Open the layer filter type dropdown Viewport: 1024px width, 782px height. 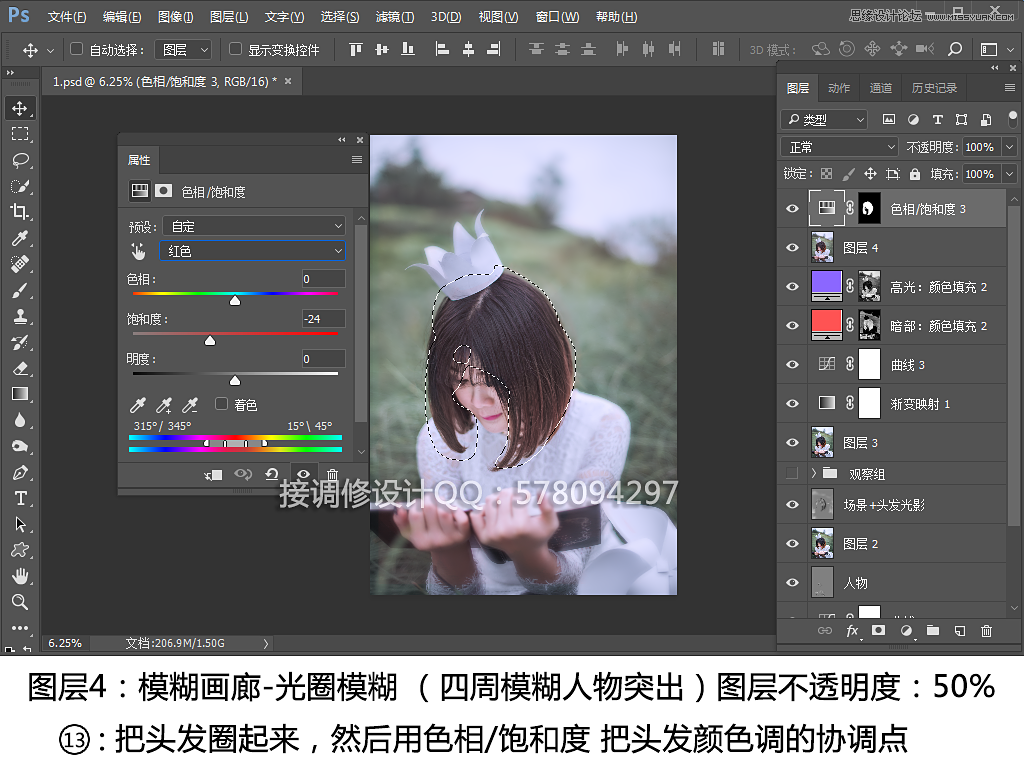click(824, 120)
